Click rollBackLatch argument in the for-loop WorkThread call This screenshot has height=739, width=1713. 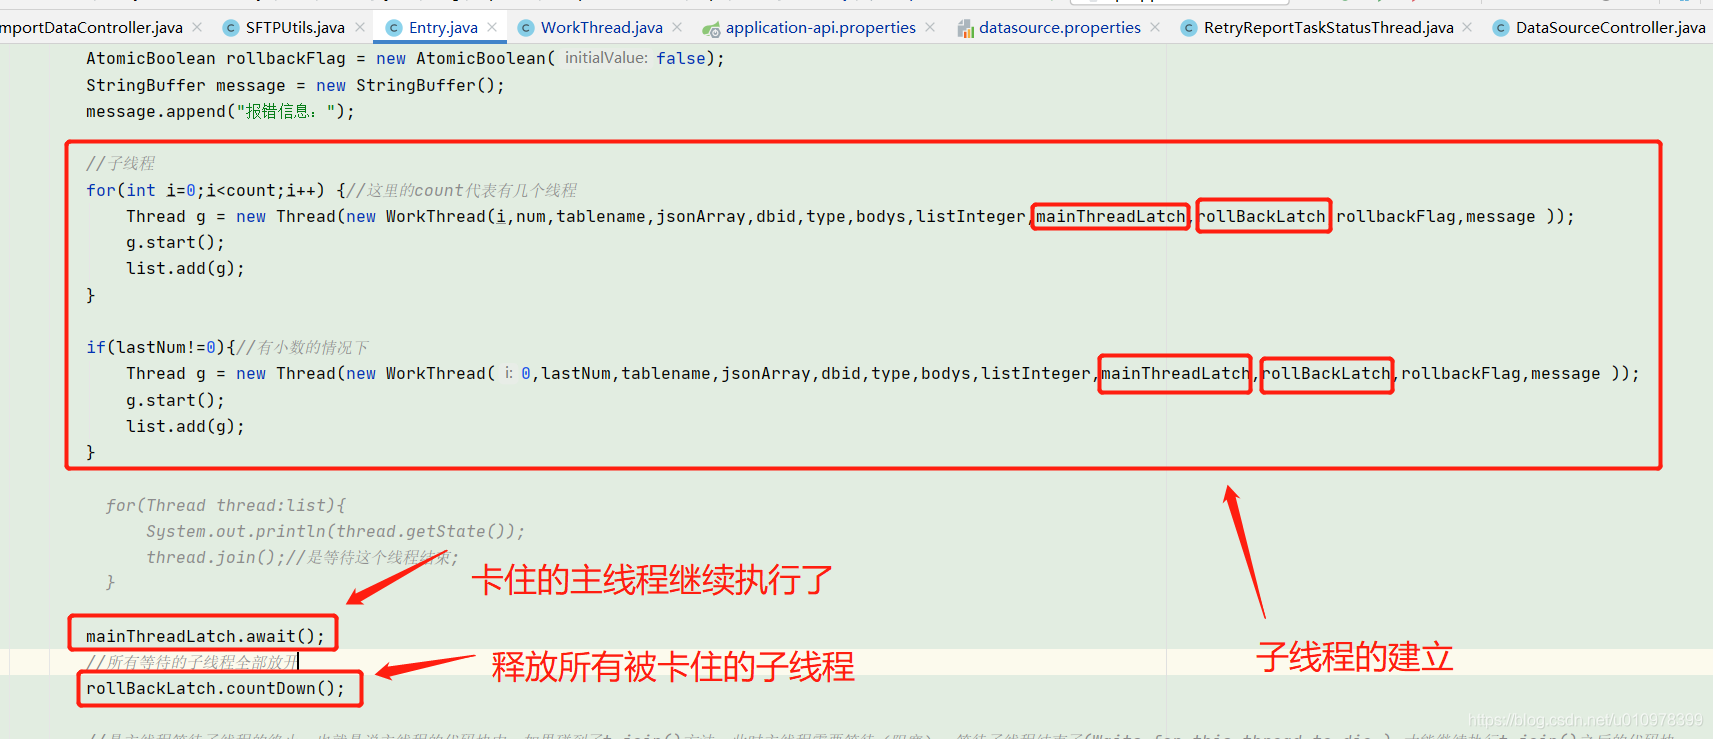tap(1262, 216)
